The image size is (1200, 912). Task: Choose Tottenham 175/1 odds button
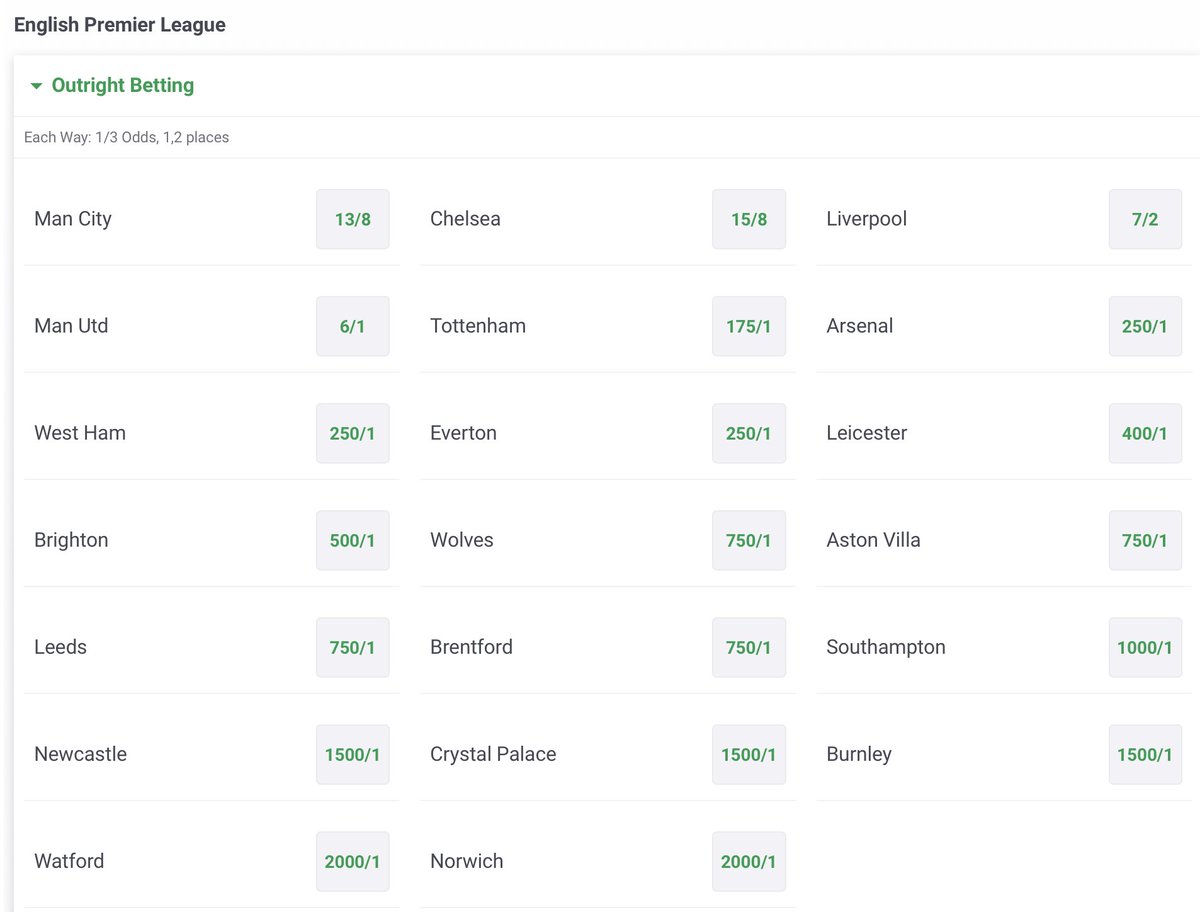748,326
